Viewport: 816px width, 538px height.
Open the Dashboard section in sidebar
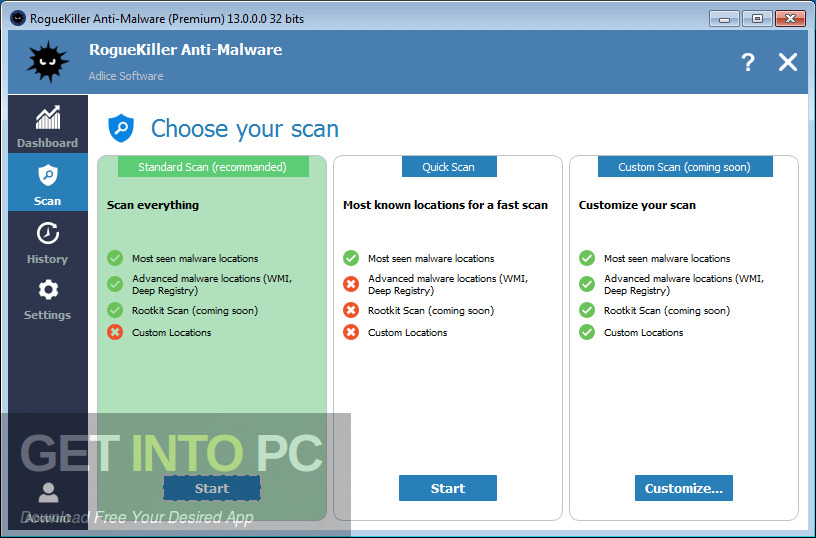pos(48,124)
